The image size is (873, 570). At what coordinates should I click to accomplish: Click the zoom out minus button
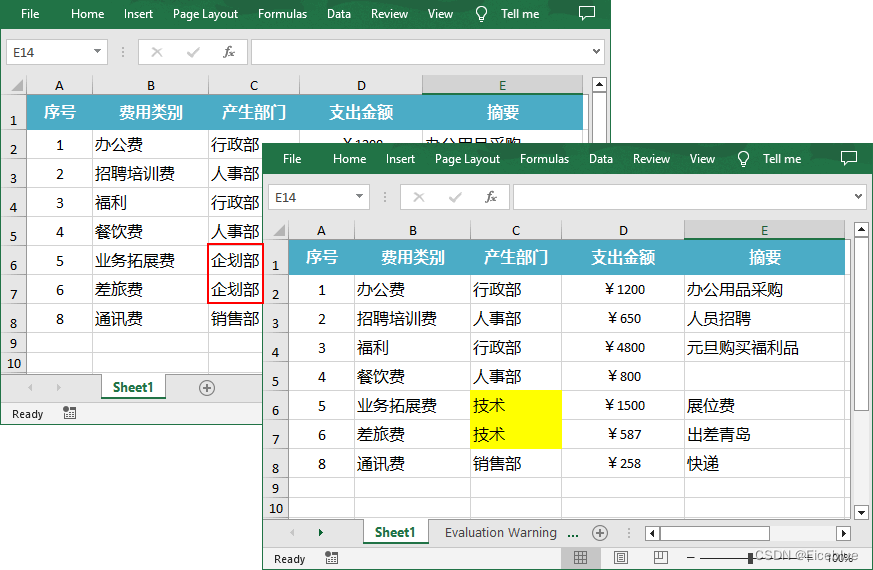(x=690, y=557)
